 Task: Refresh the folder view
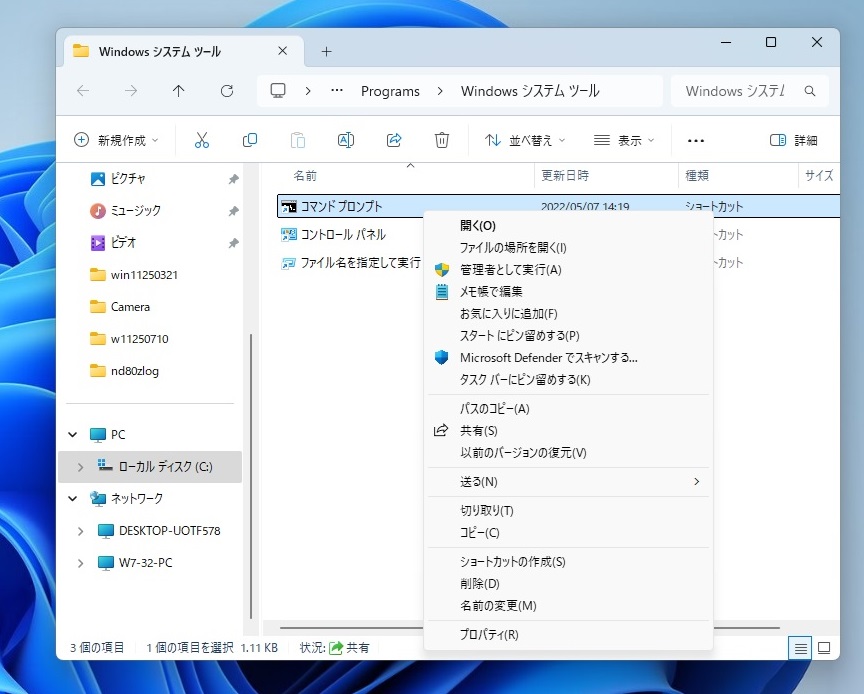[x=226, y=91]
